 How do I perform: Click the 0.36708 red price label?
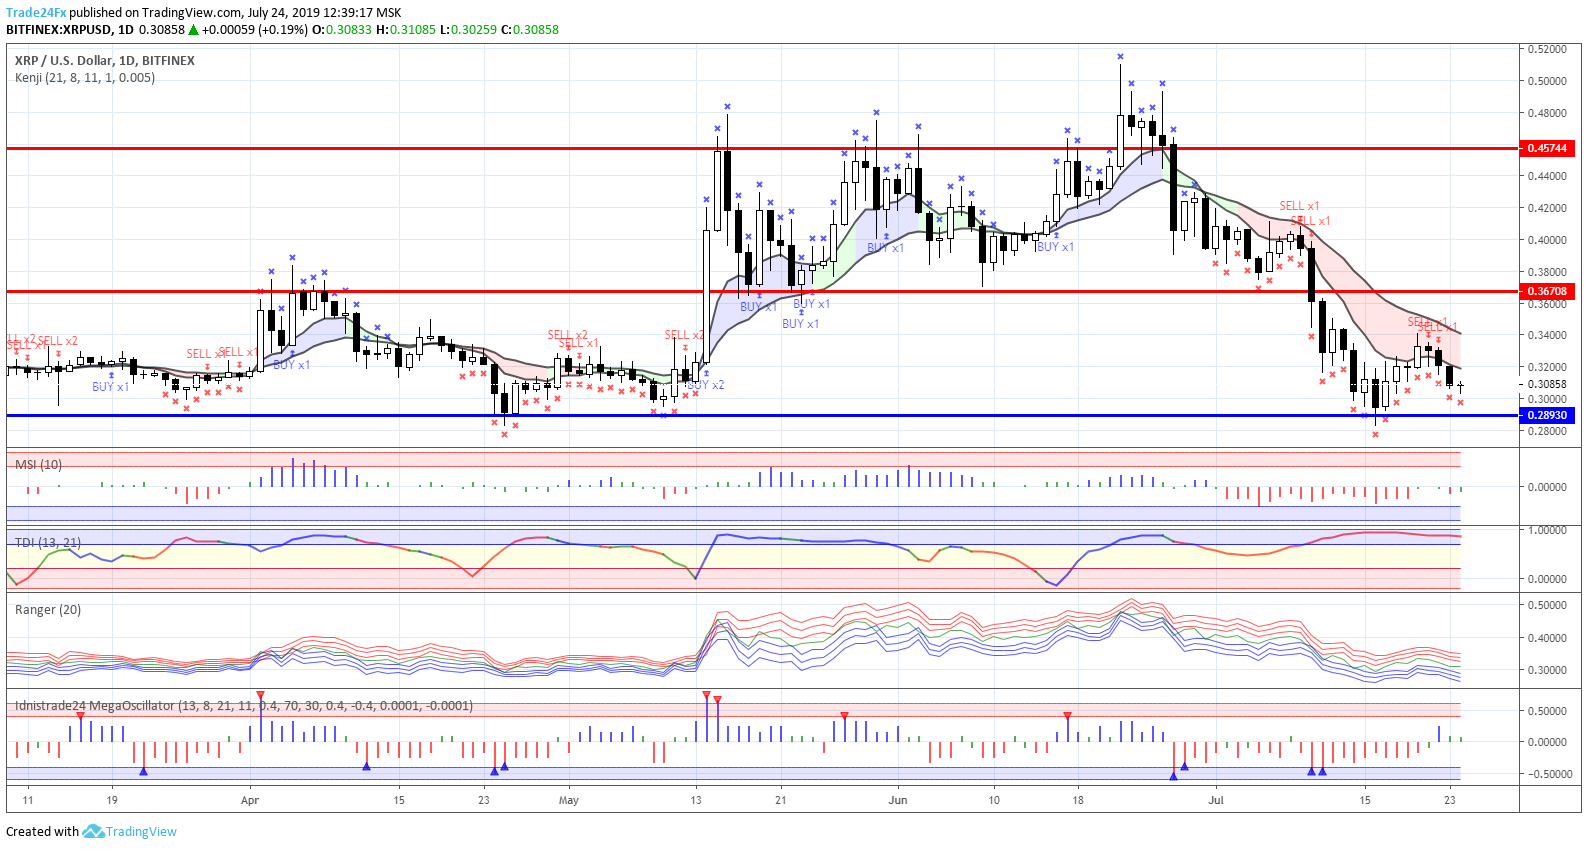pos(1547,292)
